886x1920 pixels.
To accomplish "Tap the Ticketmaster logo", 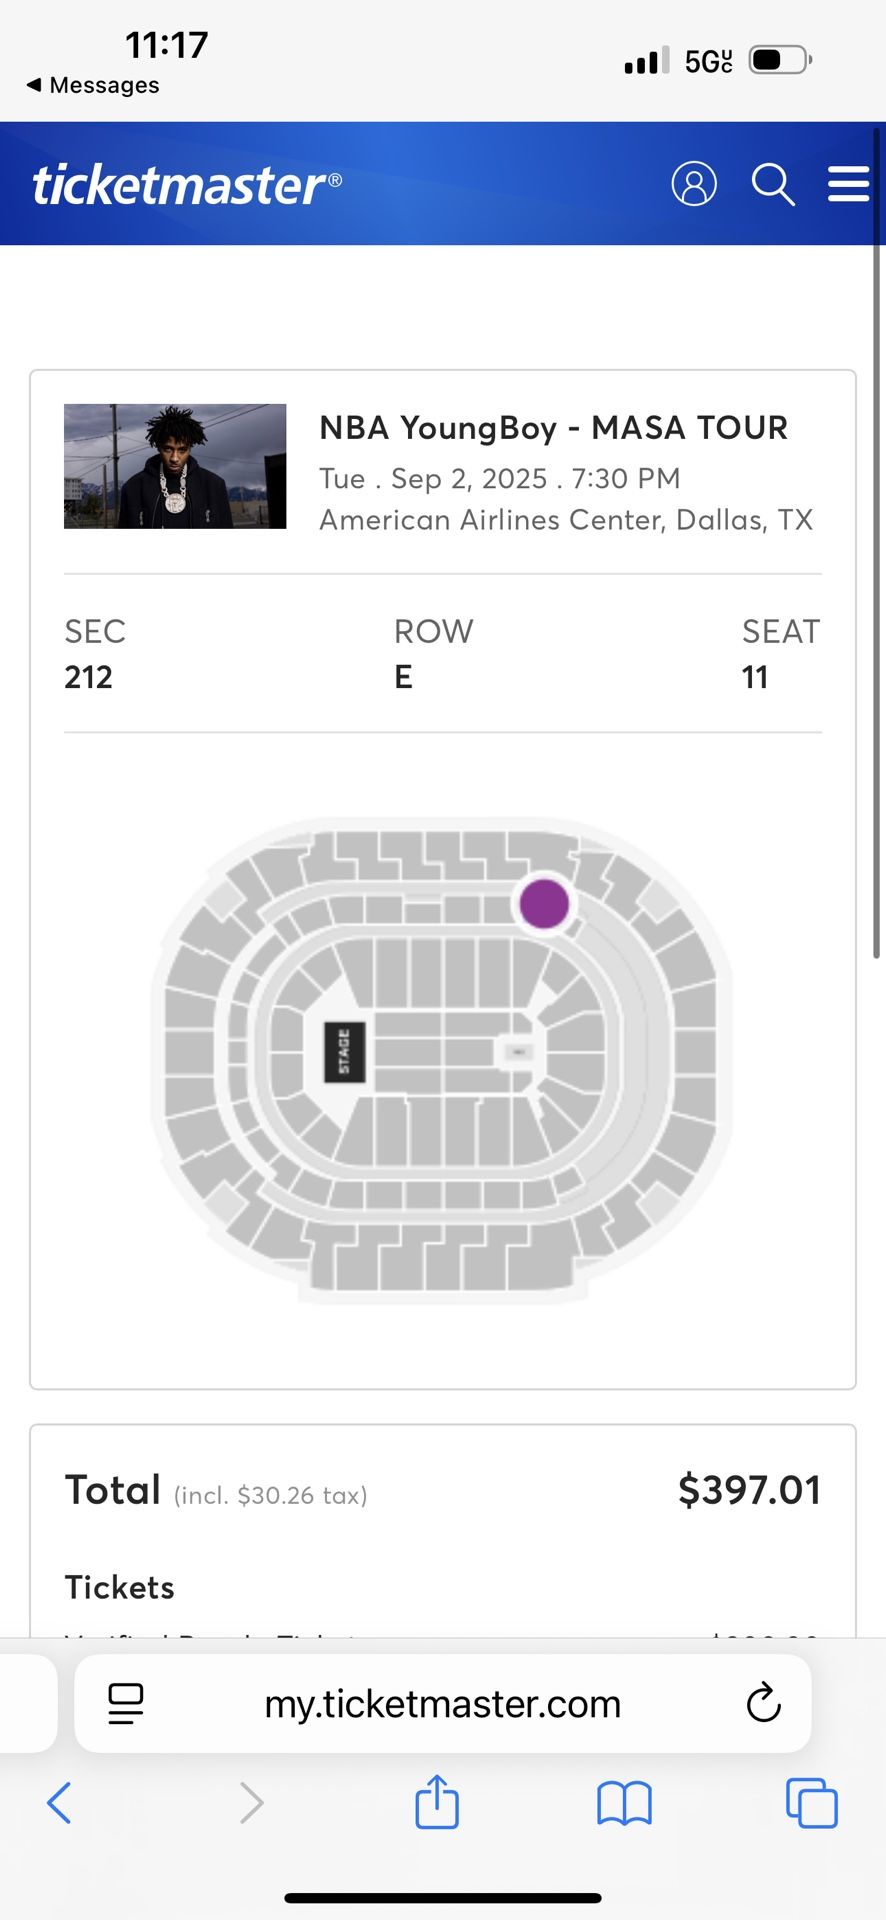I will (186, 183).
